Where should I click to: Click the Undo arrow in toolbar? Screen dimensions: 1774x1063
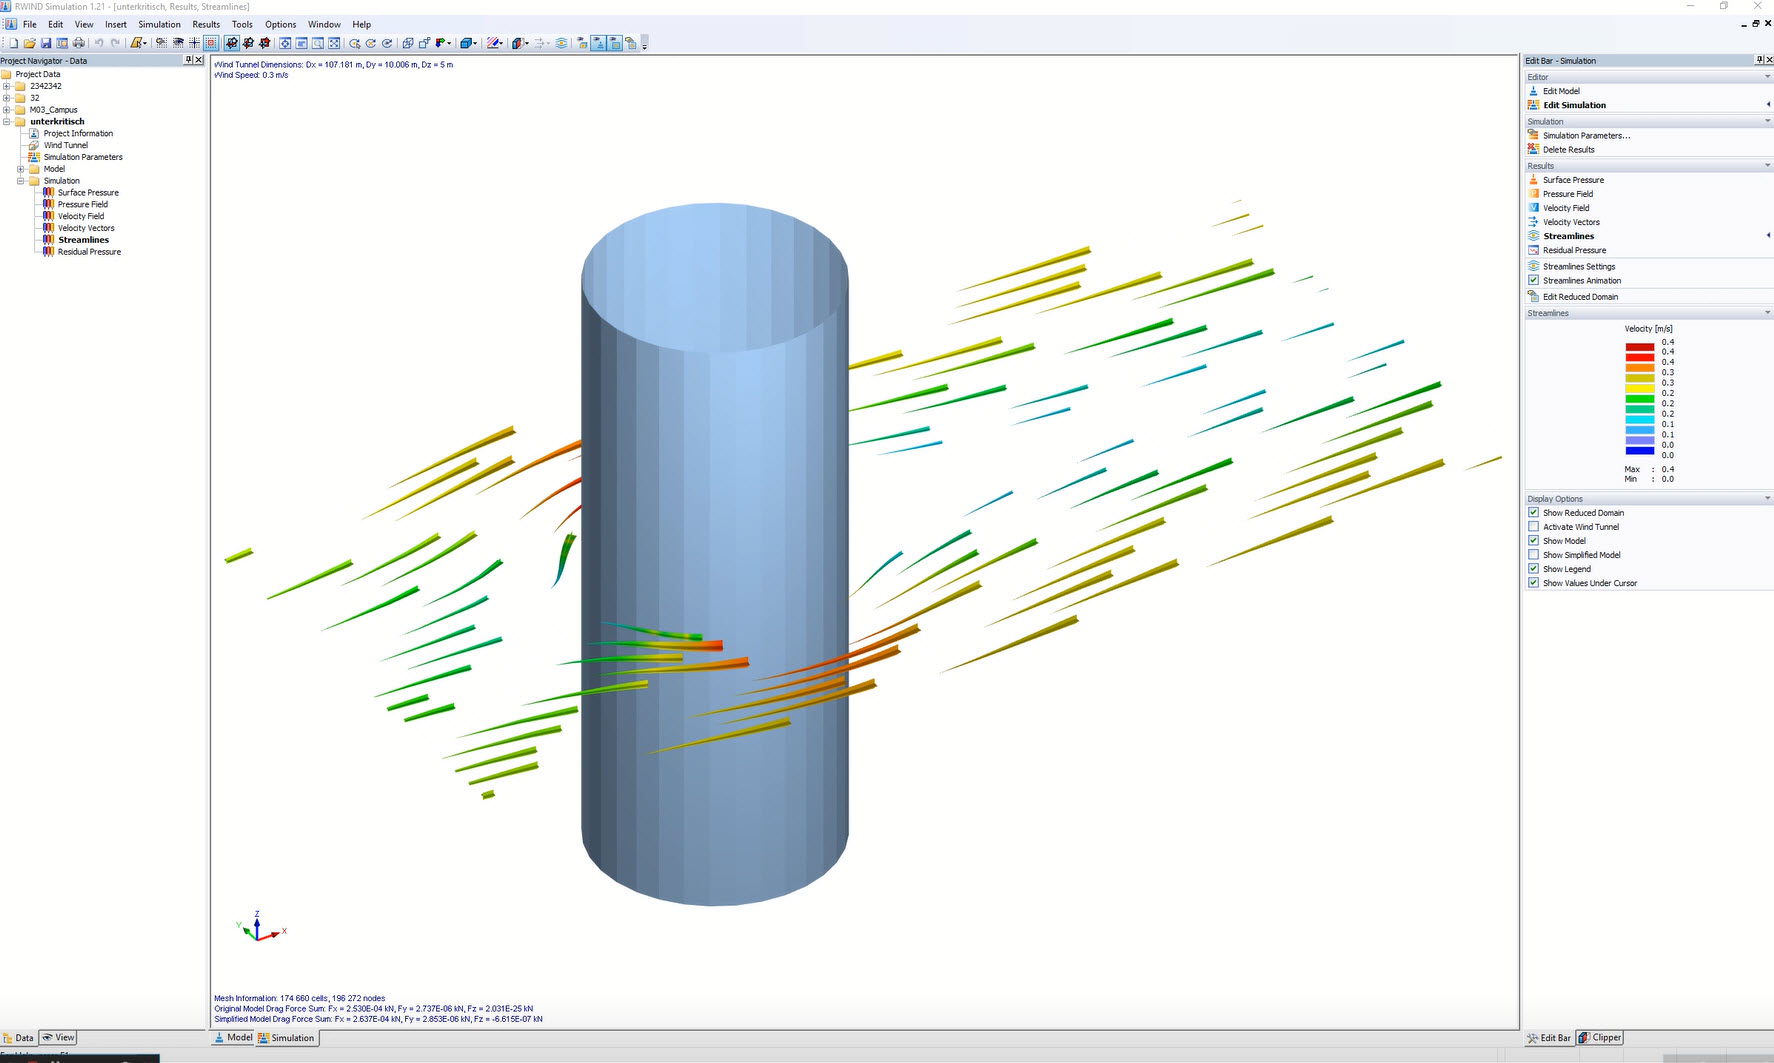(x=99, y=43)
